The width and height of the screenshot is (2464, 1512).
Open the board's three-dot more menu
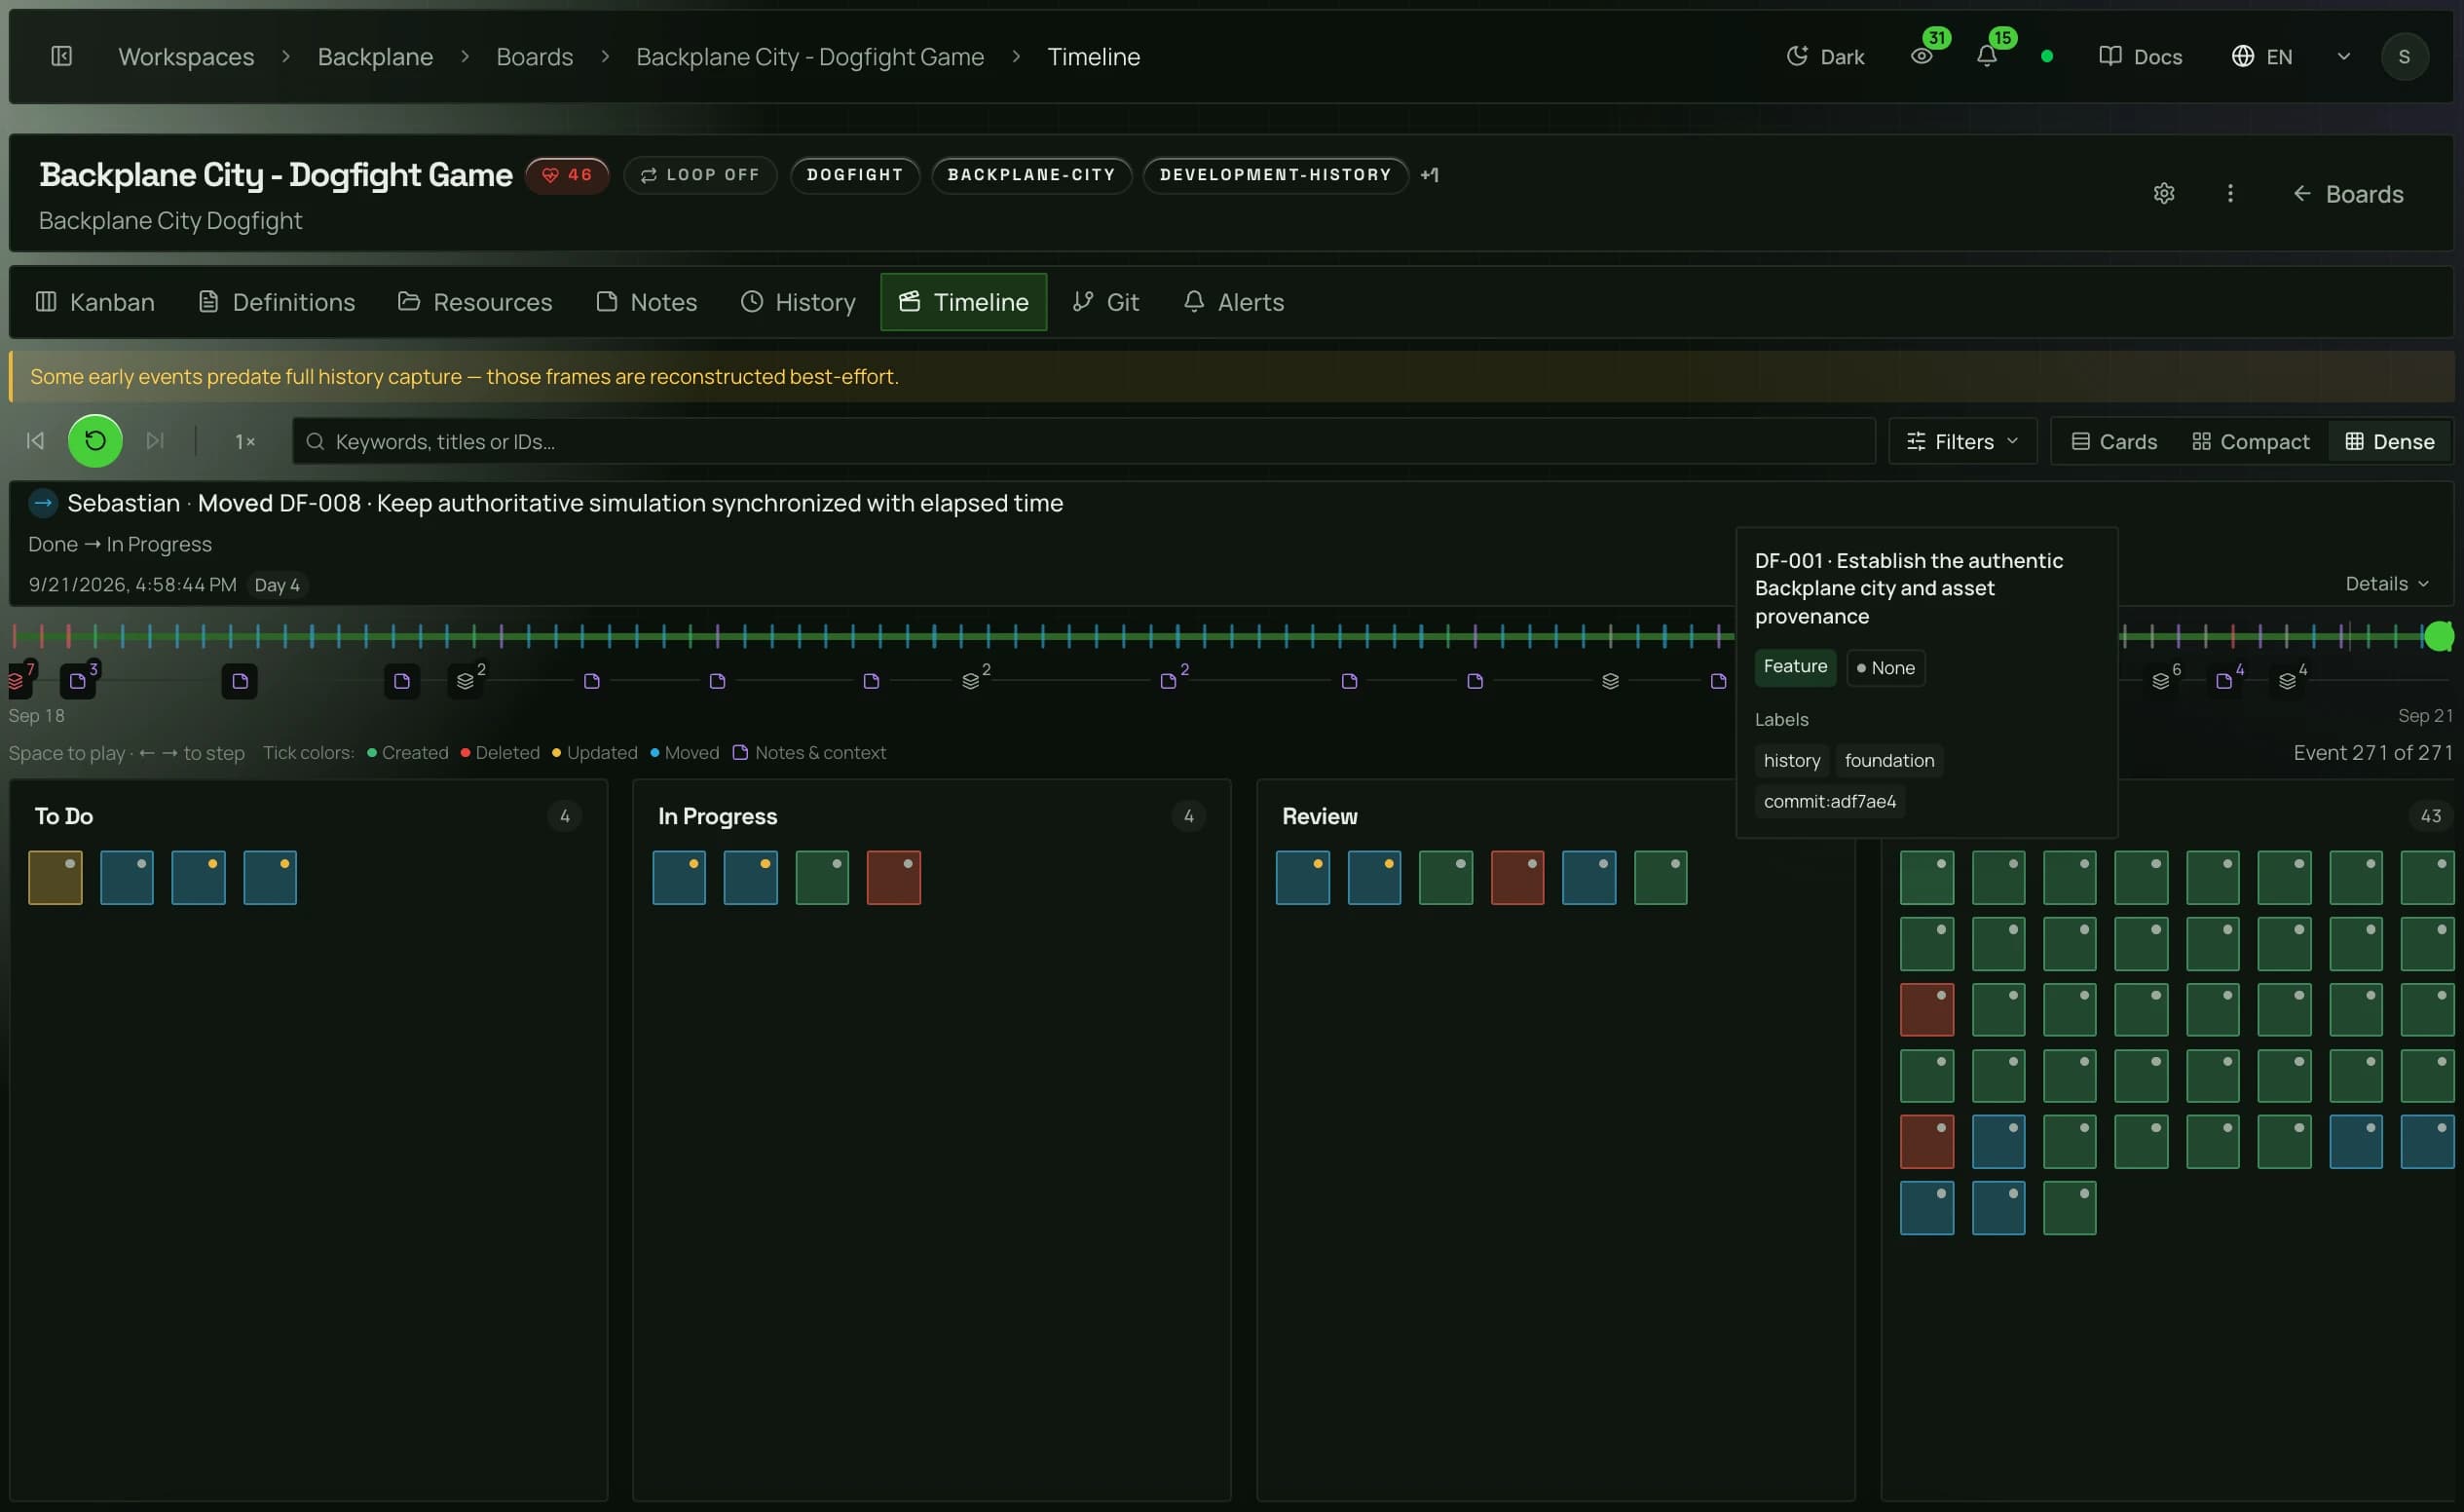coord(2230,193)
